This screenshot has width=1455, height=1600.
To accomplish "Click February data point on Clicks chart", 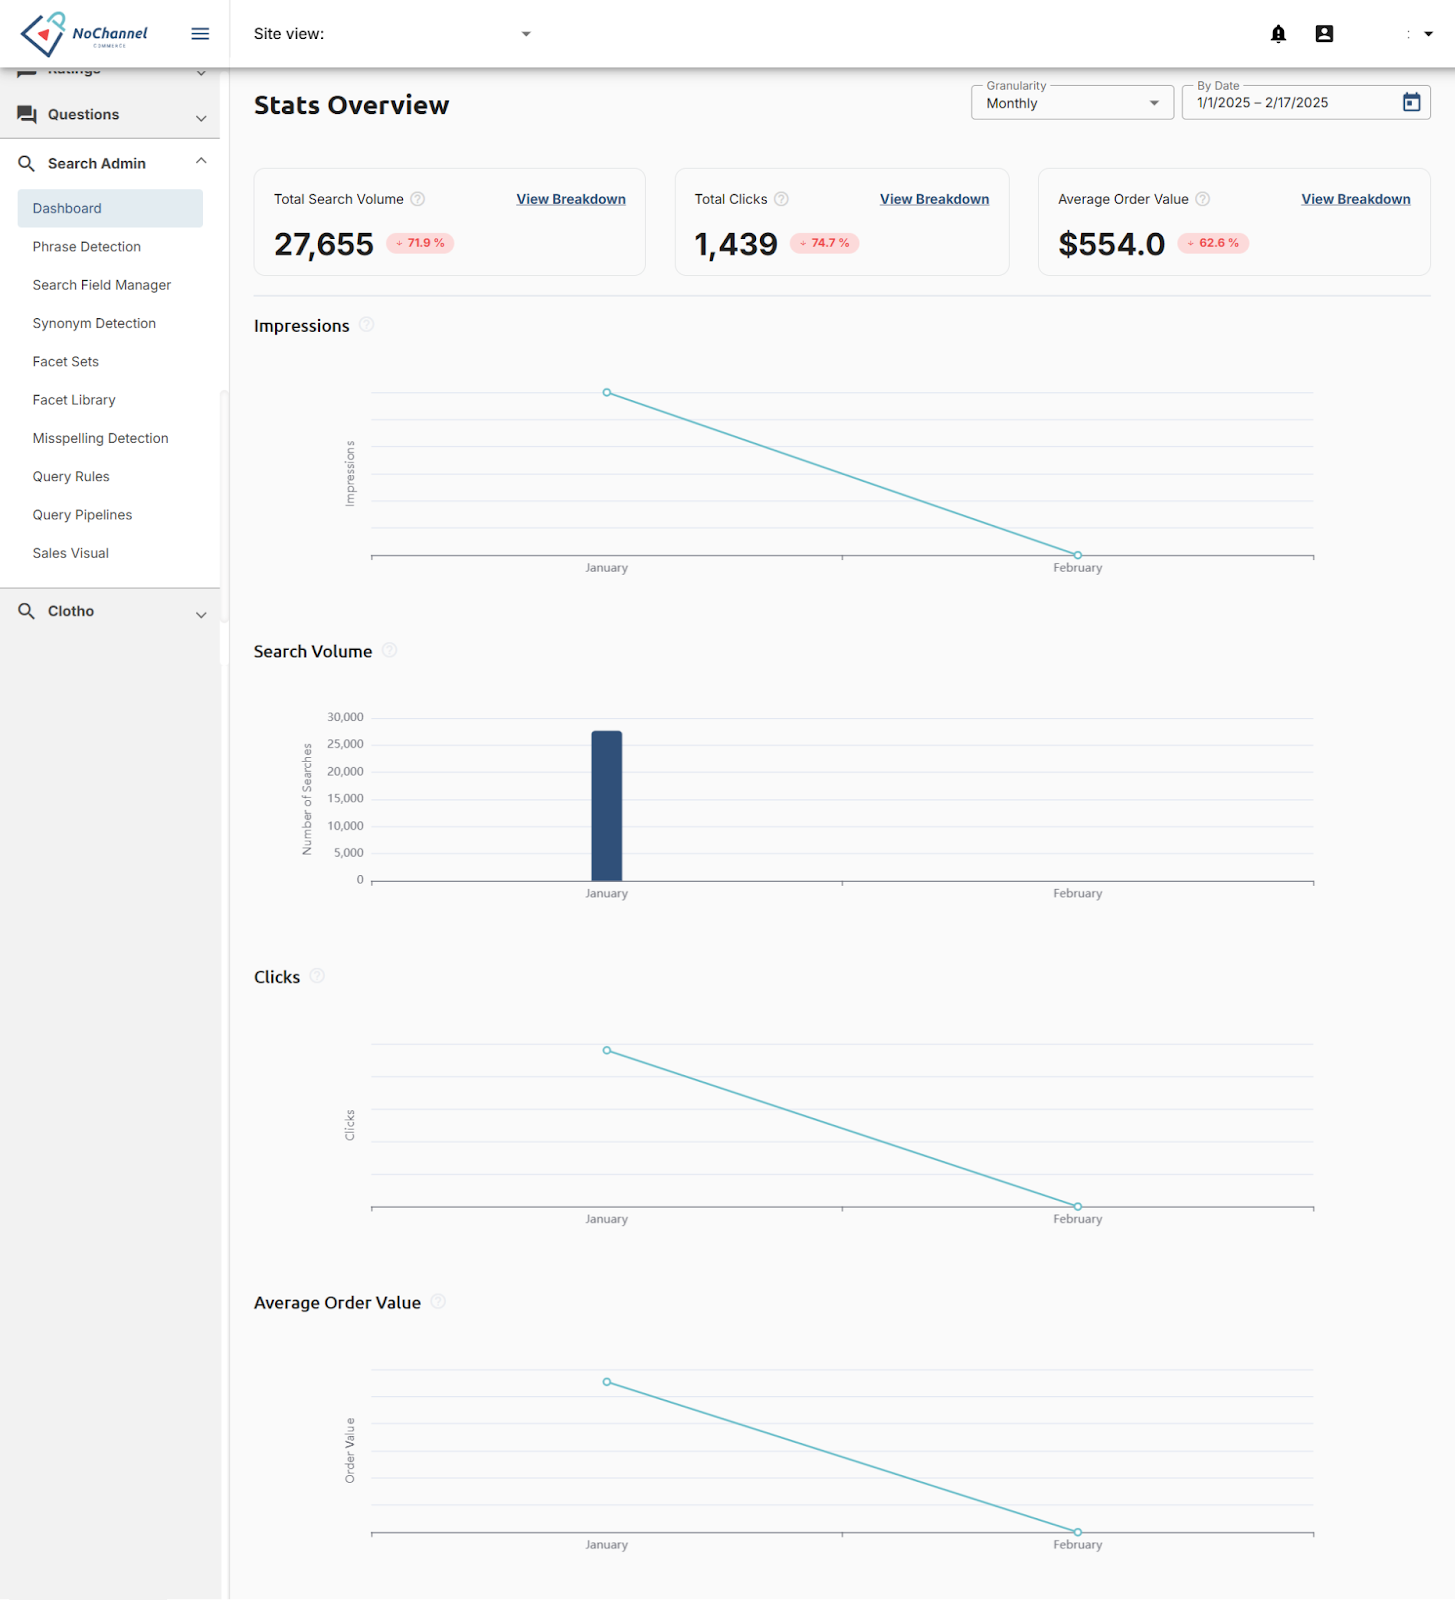I will (x=1078, y=1207).
